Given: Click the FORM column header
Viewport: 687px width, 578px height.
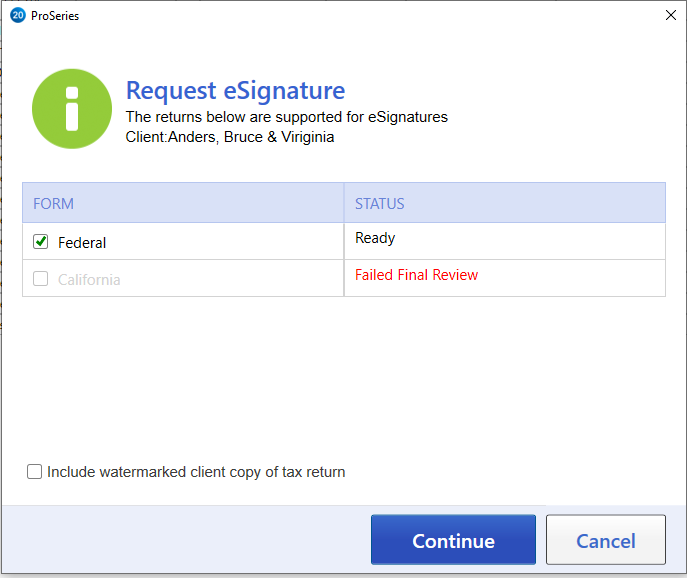Looking at the screenshot, I should point(54,203).
